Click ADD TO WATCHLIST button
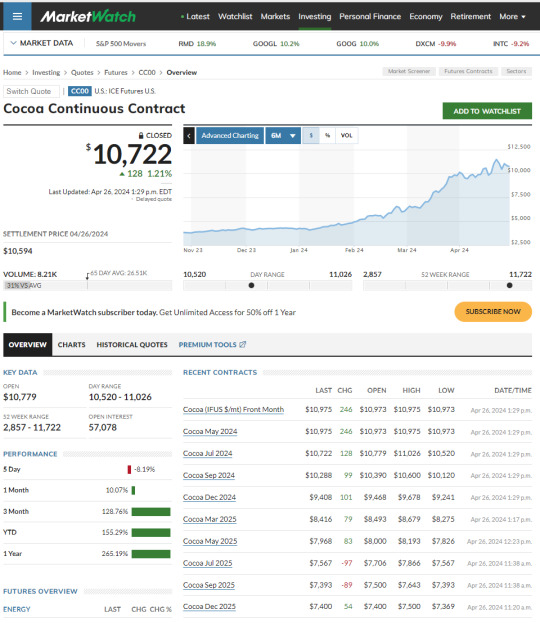Image resolution: width=540 pixels, height=623 pixels. coord(487,111)
